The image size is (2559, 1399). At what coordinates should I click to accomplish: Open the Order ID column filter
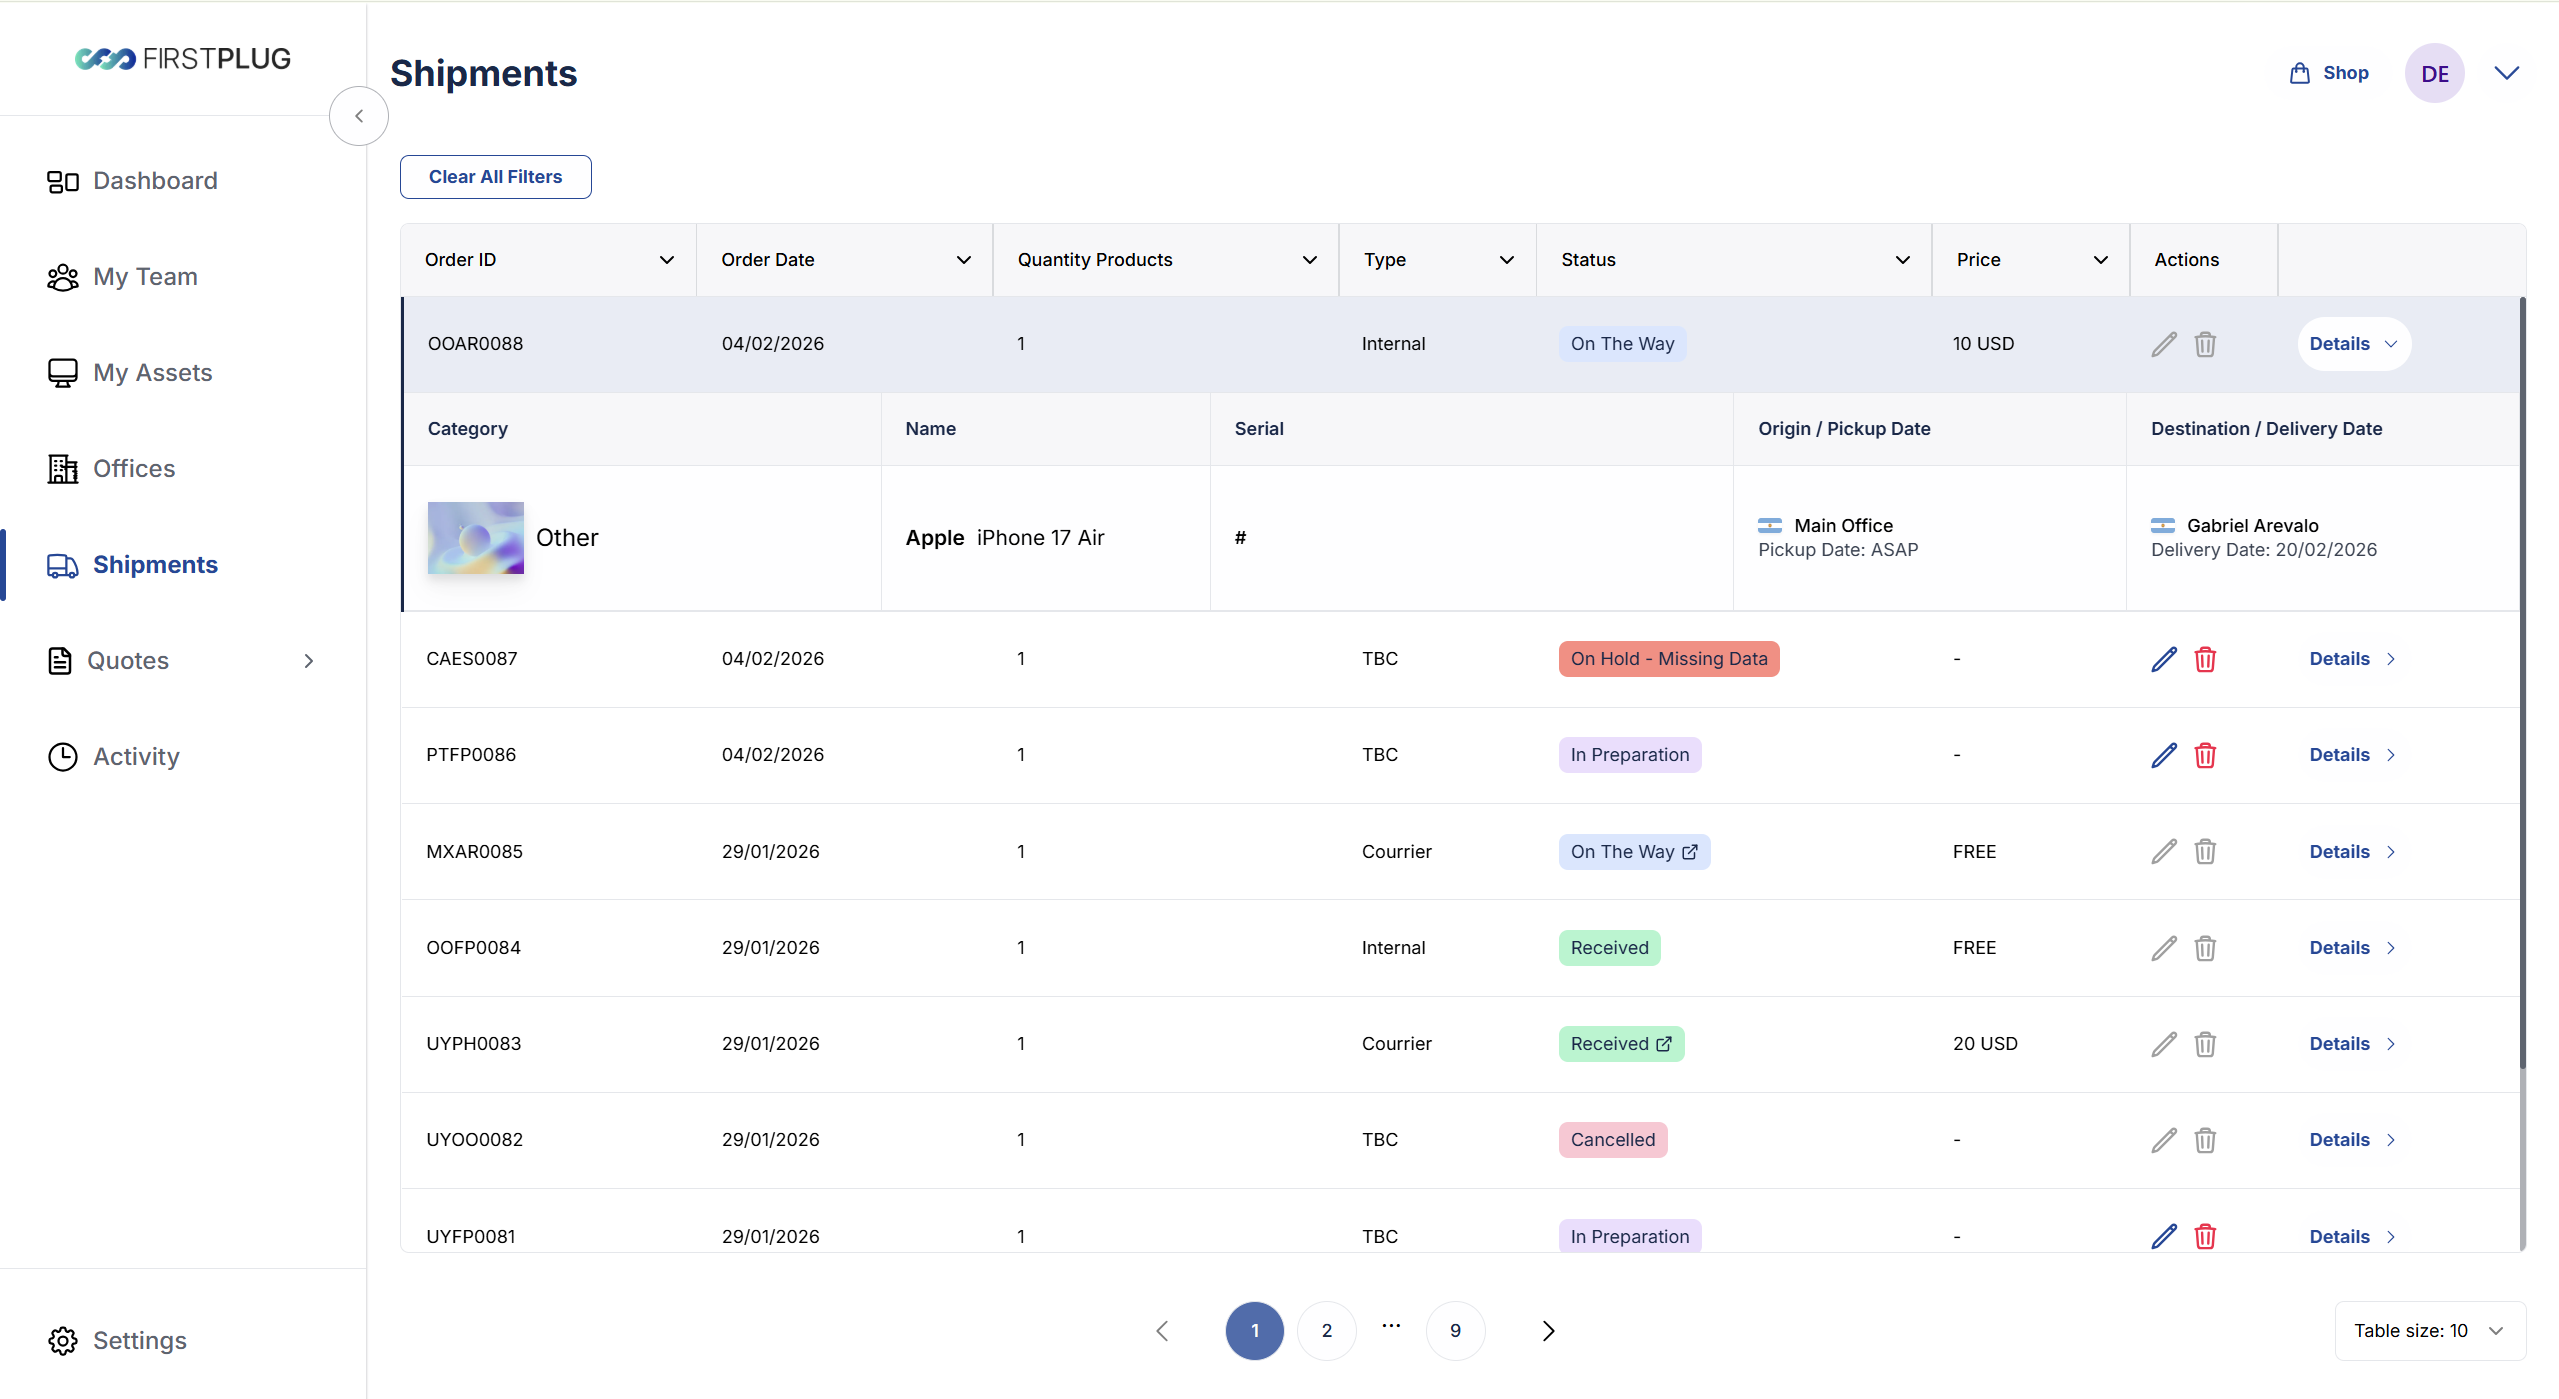pyautogui.click(x=666, y=260)
